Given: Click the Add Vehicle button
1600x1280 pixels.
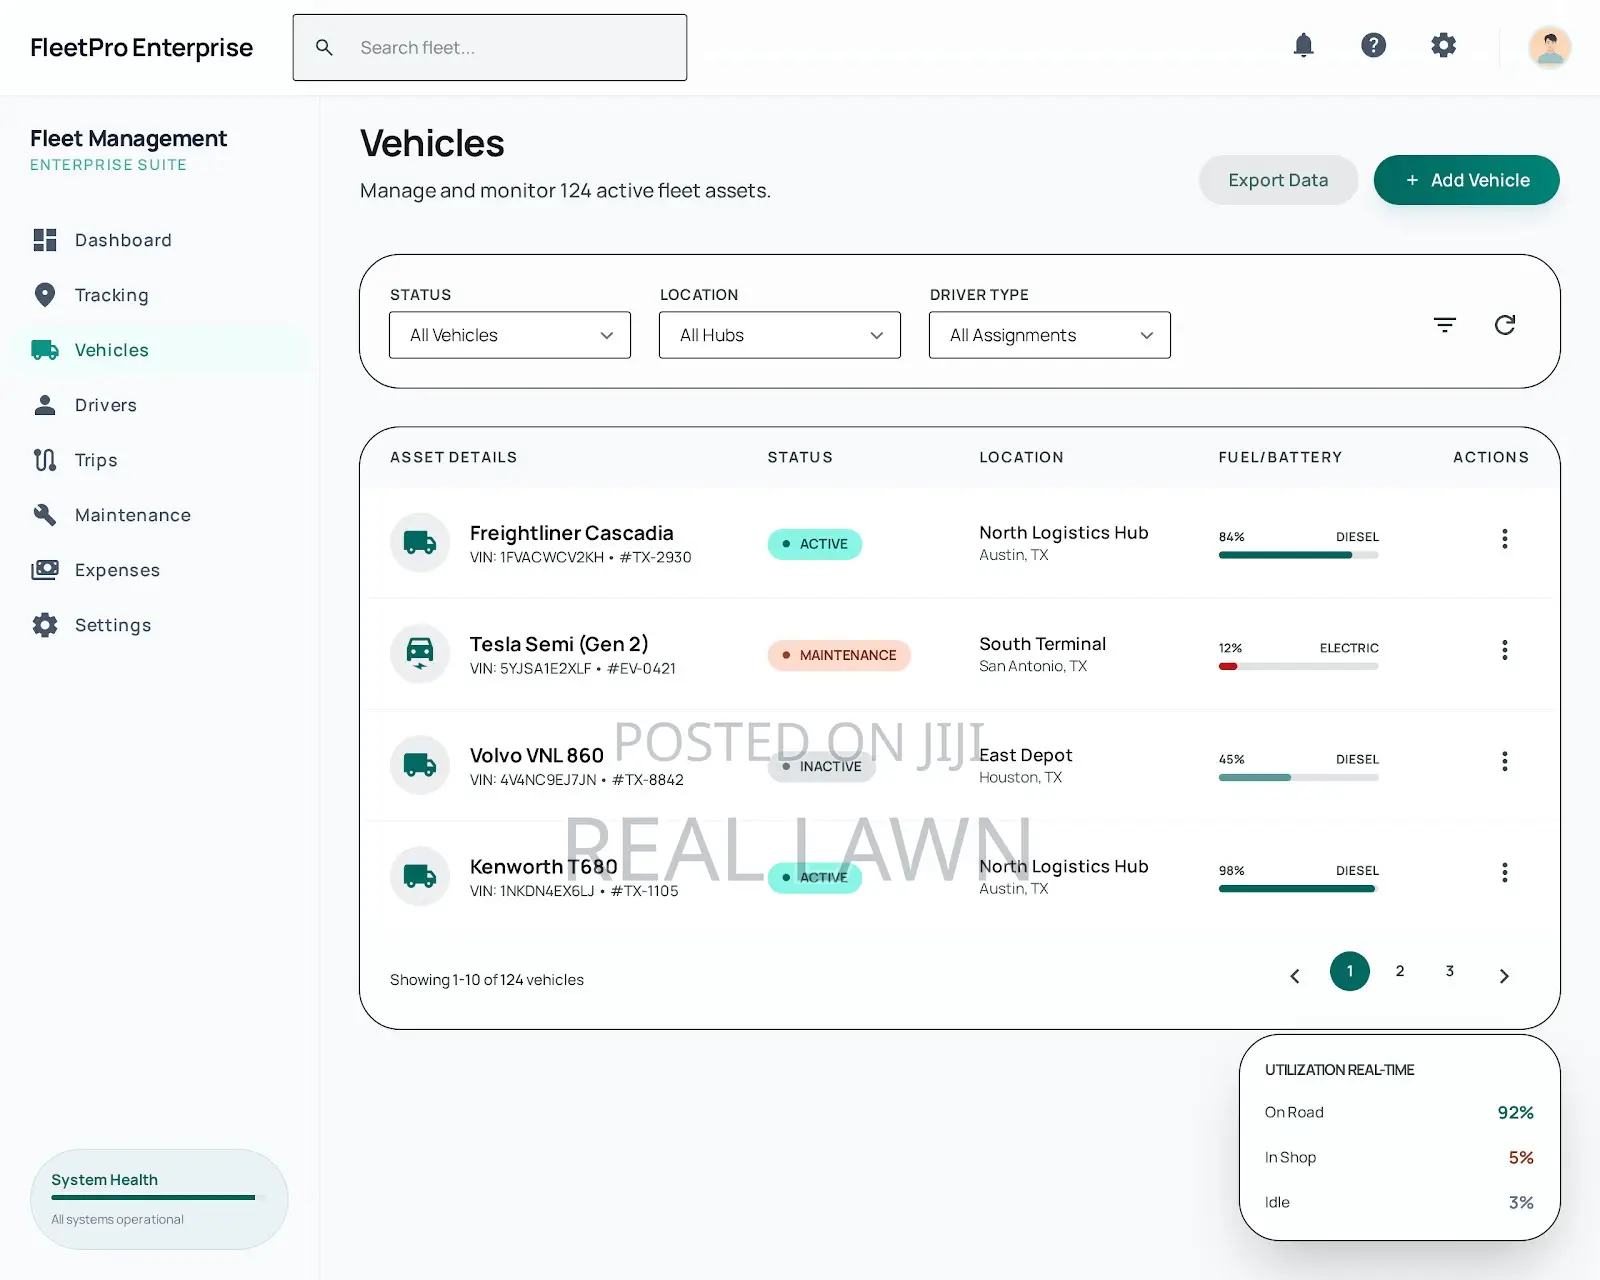Looking at the screenshot, I should [1466, 180].
